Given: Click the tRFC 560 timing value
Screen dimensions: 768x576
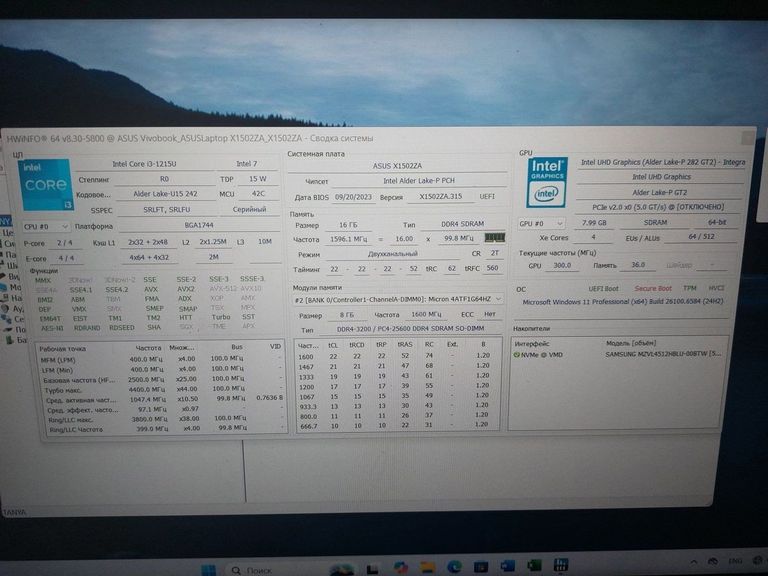Looking at the screenshot, I should pyautogui.click(x=492, y=268).
